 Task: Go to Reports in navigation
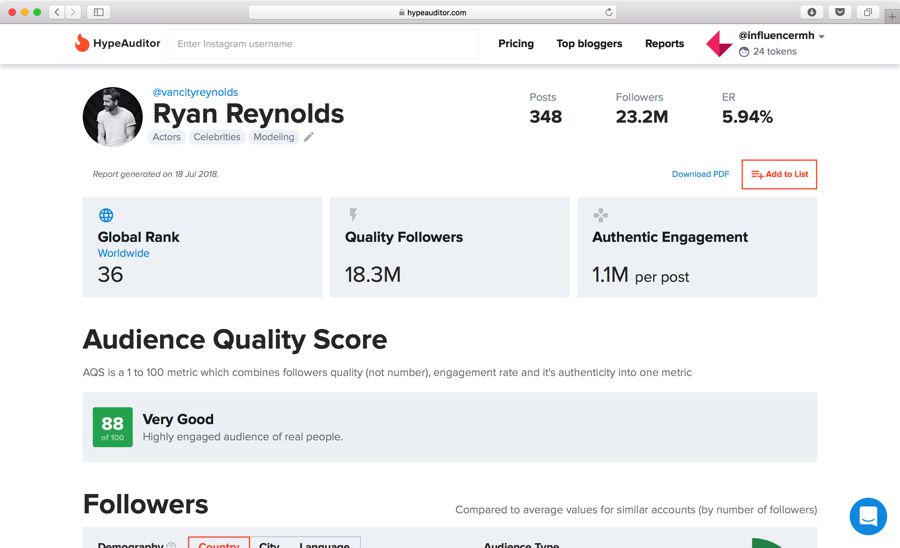pyautogui.click(x=664, y=44)
